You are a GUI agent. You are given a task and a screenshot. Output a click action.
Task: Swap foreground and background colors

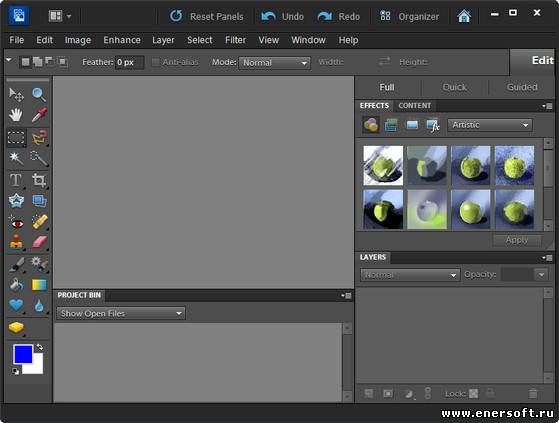pos(40,347)
